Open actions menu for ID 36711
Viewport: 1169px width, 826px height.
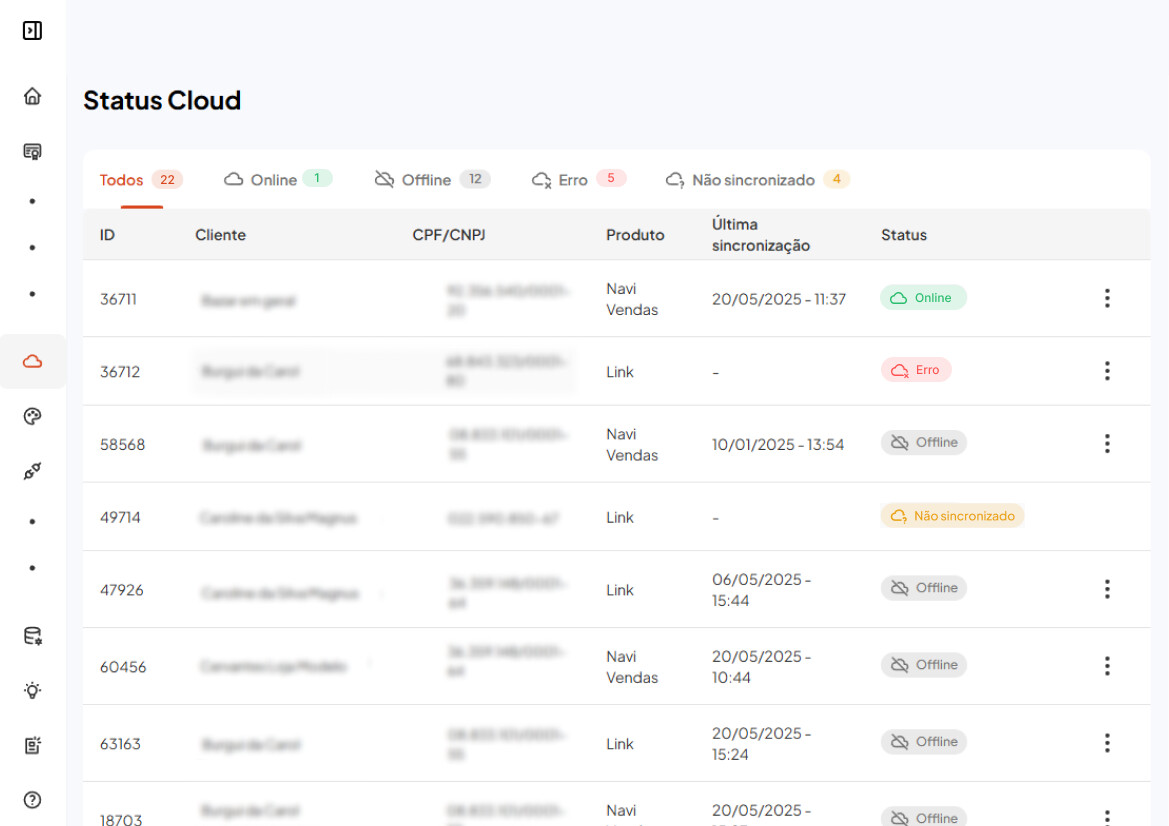tap(1106, 298)
